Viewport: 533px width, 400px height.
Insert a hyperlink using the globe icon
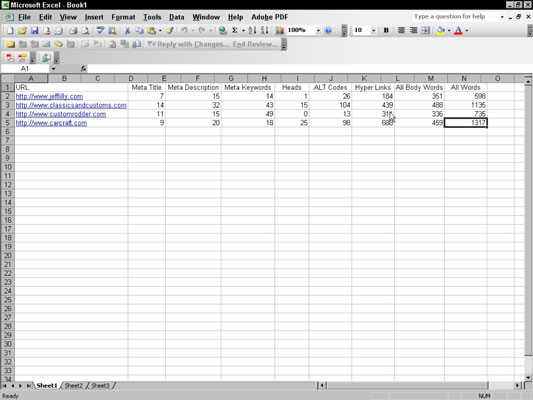pyautogui.click(x=223, y=31)
